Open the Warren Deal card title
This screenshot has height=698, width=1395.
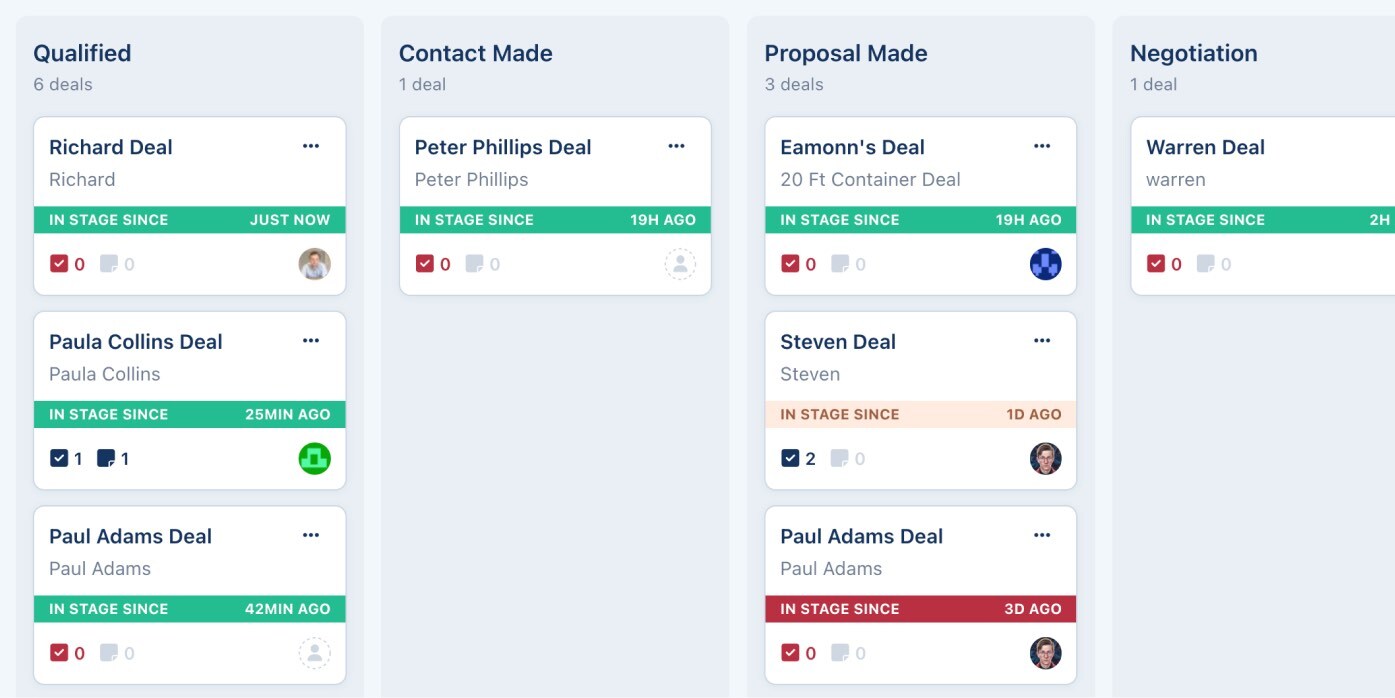click(1205, 147)
